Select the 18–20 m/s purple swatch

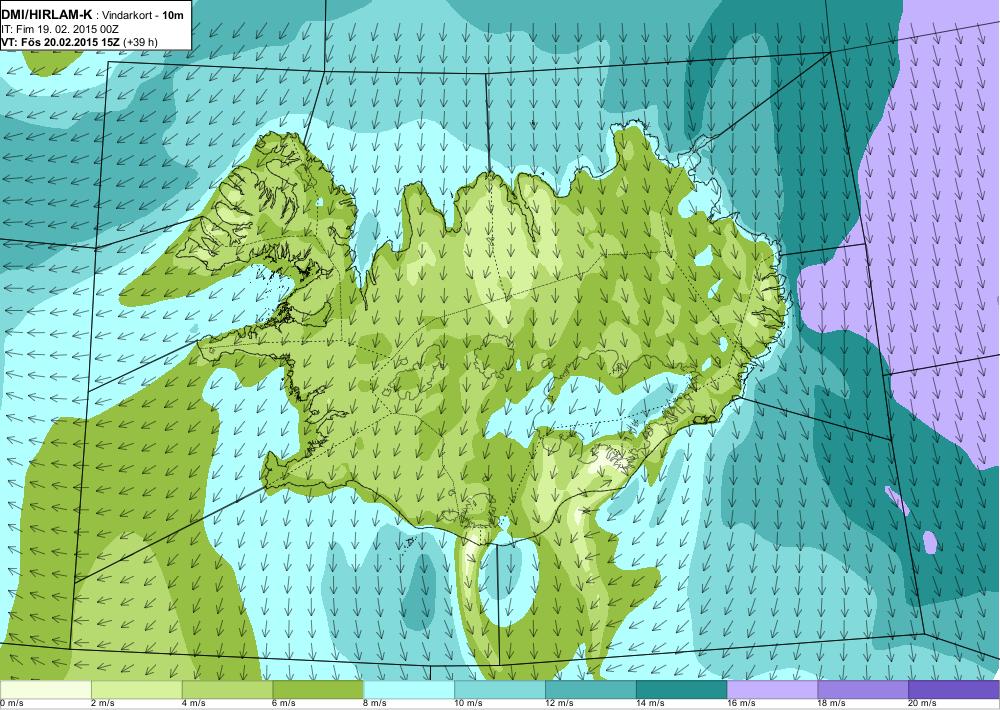click(x=863, y=690)
